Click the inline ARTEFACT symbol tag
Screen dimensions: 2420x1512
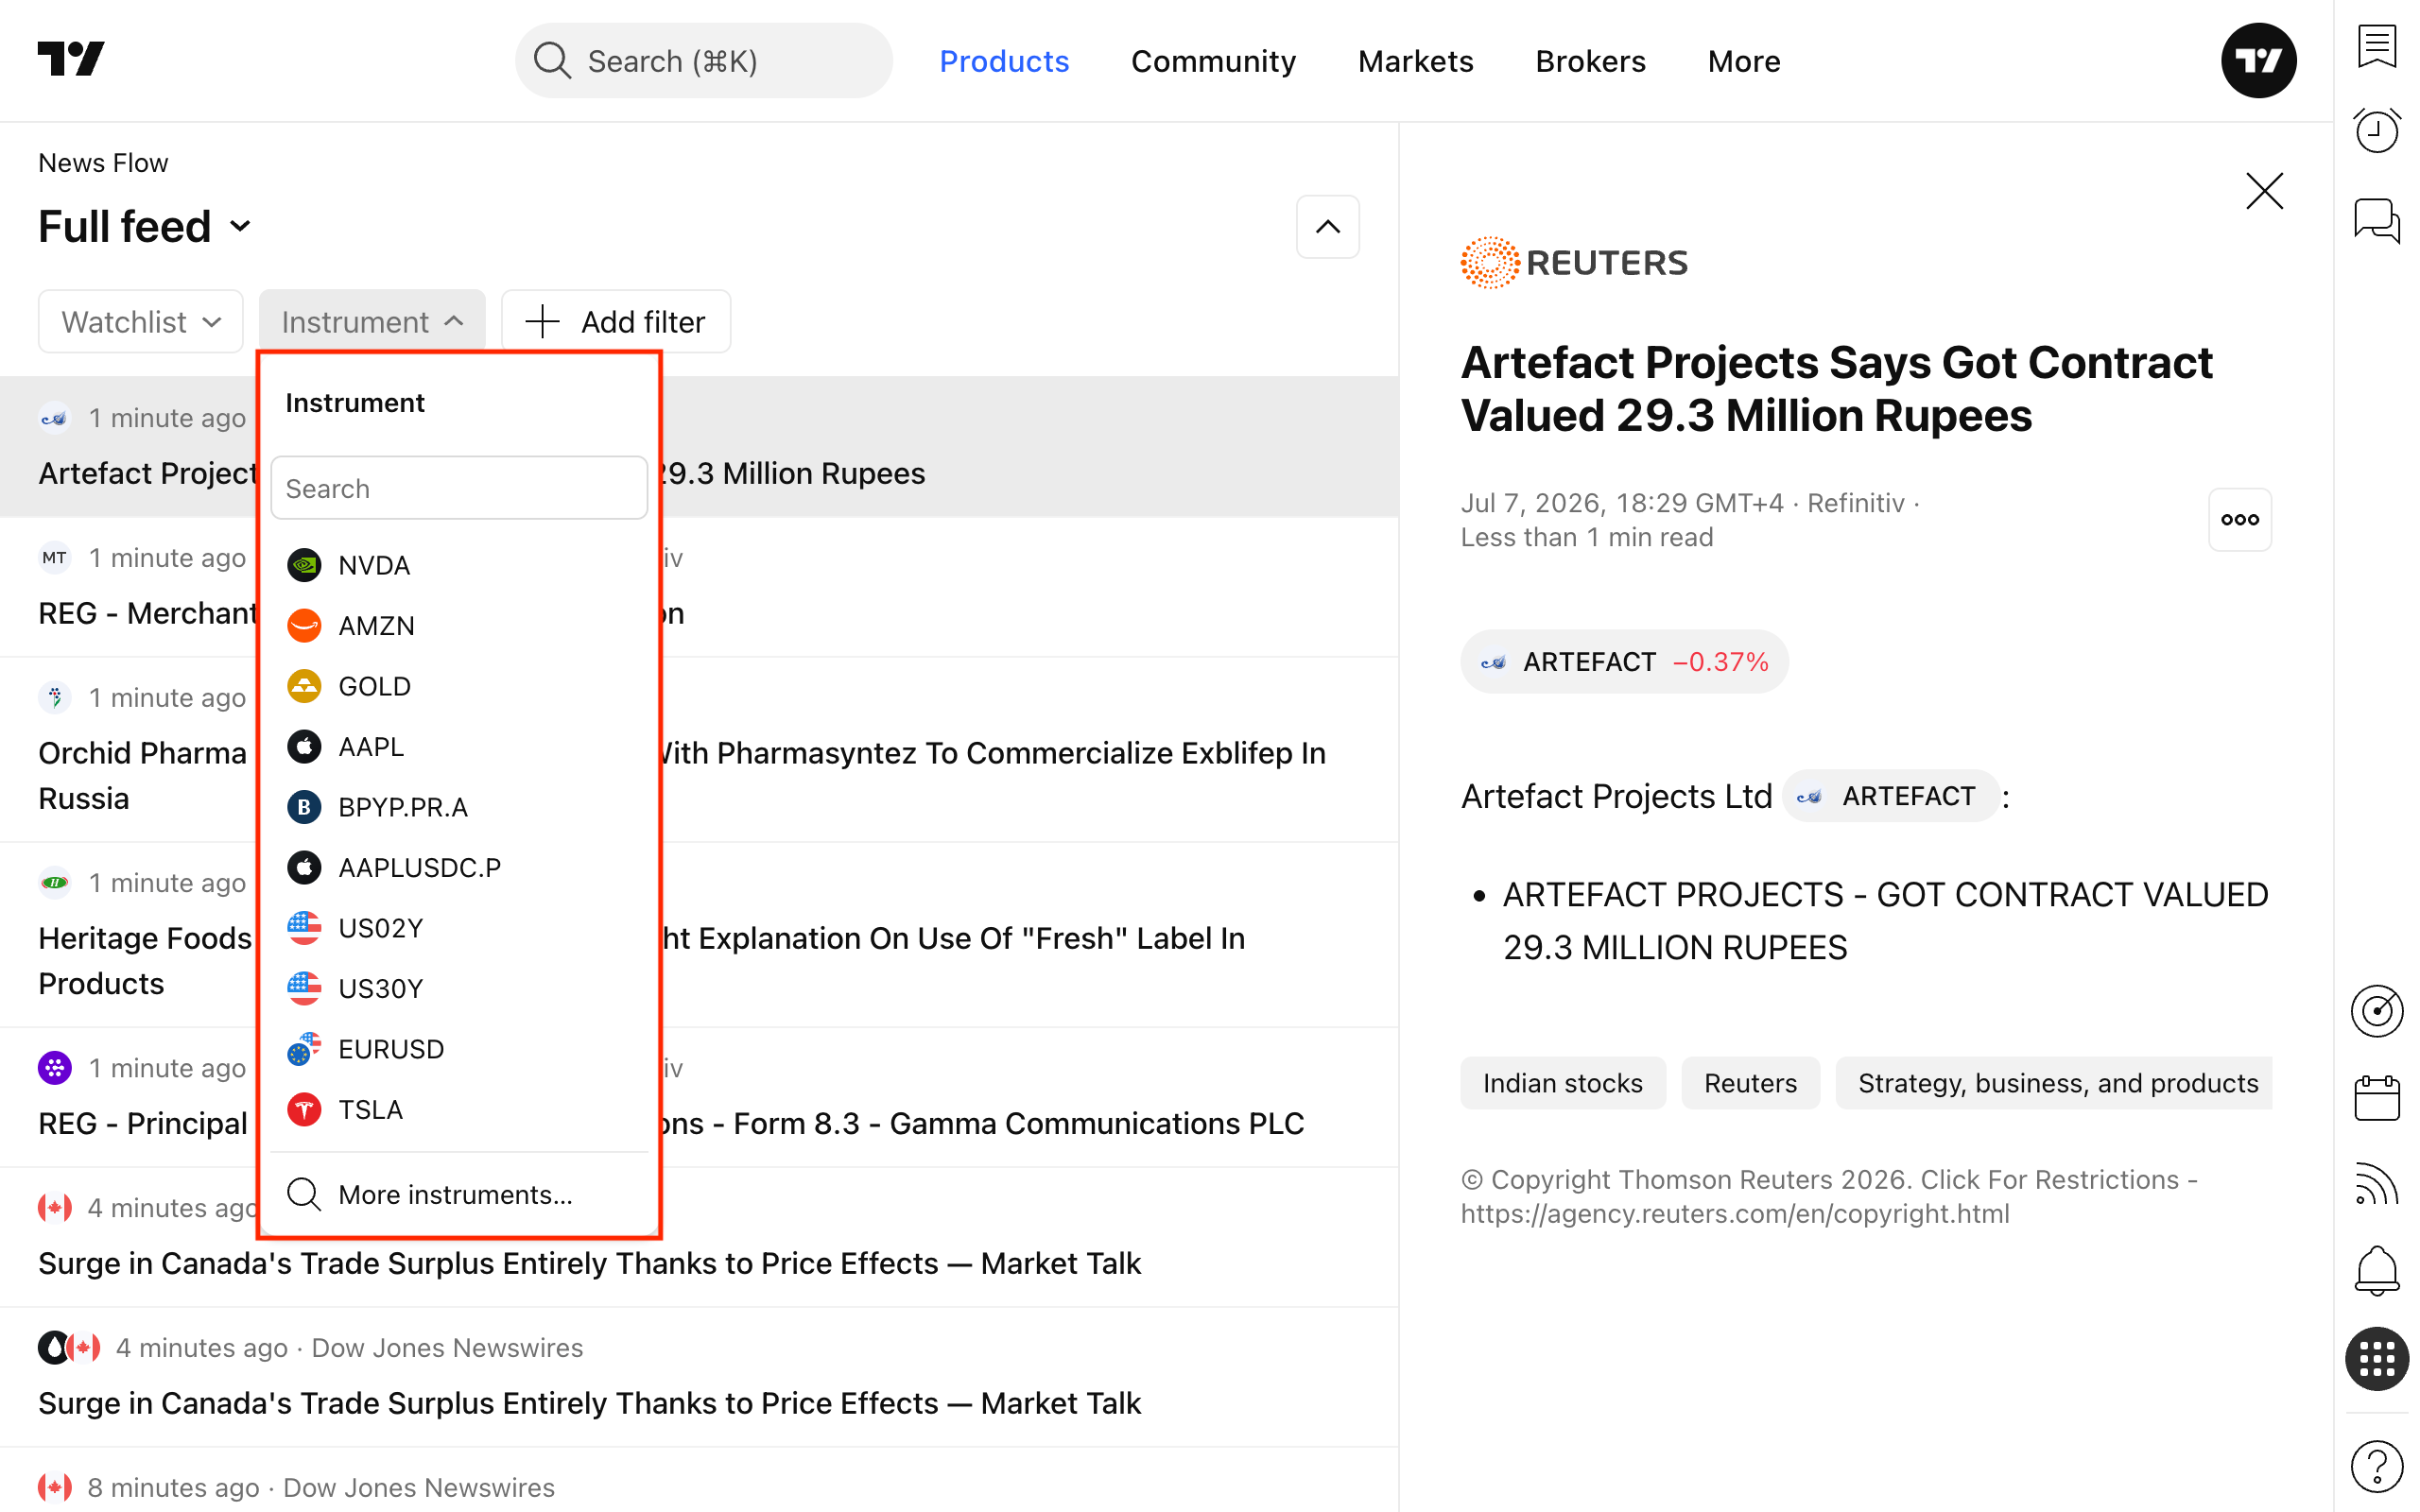(1890, 796)
